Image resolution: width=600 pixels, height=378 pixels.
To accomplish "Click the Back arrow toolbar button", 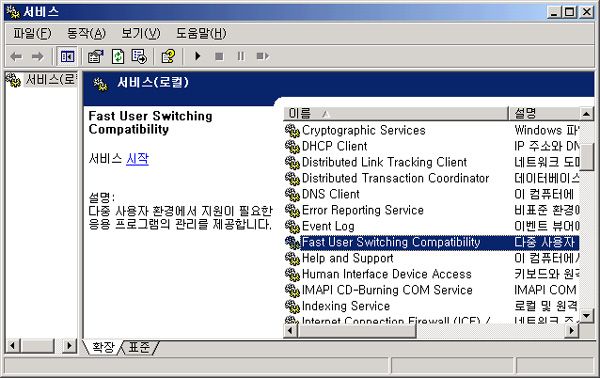I will (x=16, y=57).
